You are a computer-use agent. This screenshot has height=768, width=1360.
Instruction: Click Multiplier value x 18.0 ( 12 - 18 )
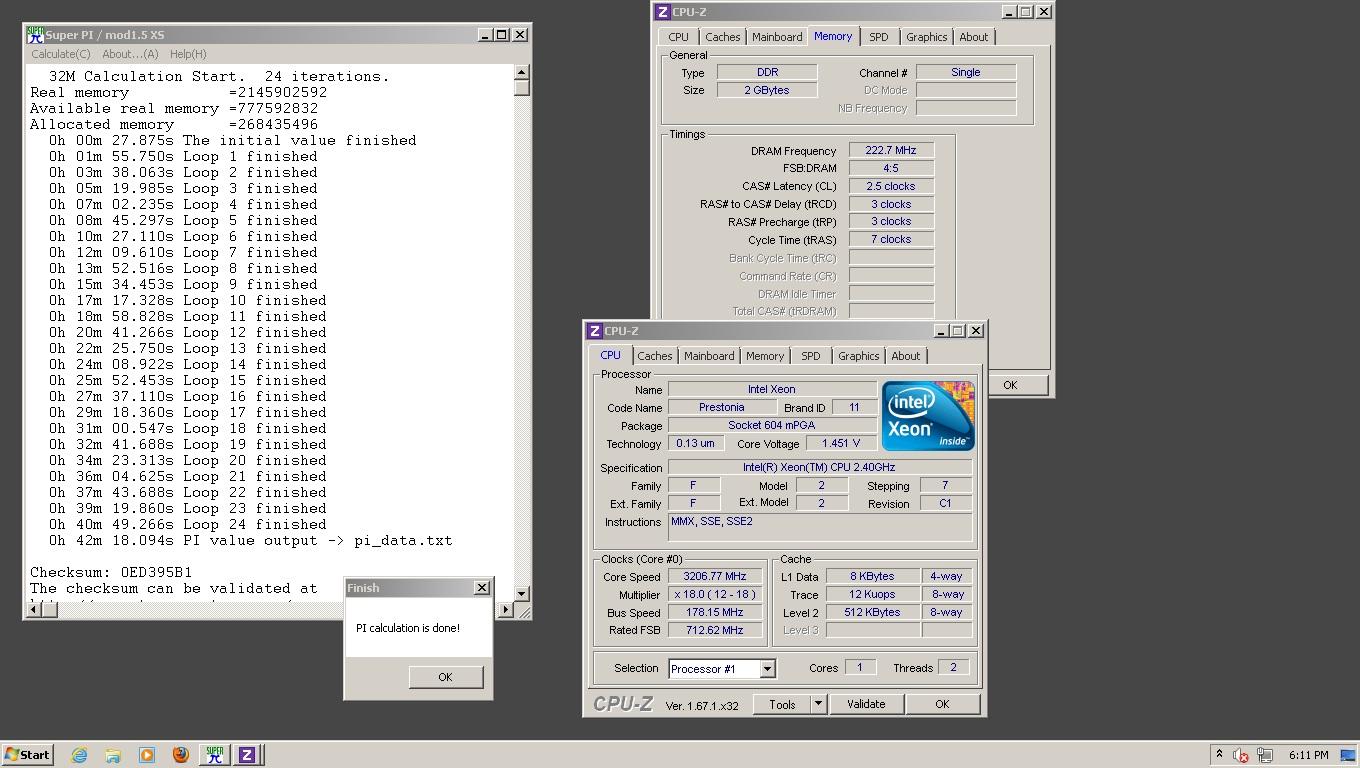tap(715, 594)
